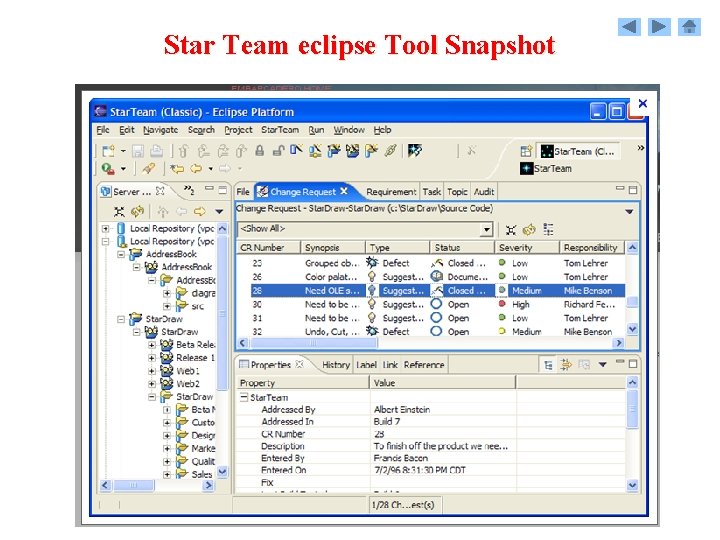Maximize the Properties view panel
This screenshot has height=540, width=720.
click(633, 364)
